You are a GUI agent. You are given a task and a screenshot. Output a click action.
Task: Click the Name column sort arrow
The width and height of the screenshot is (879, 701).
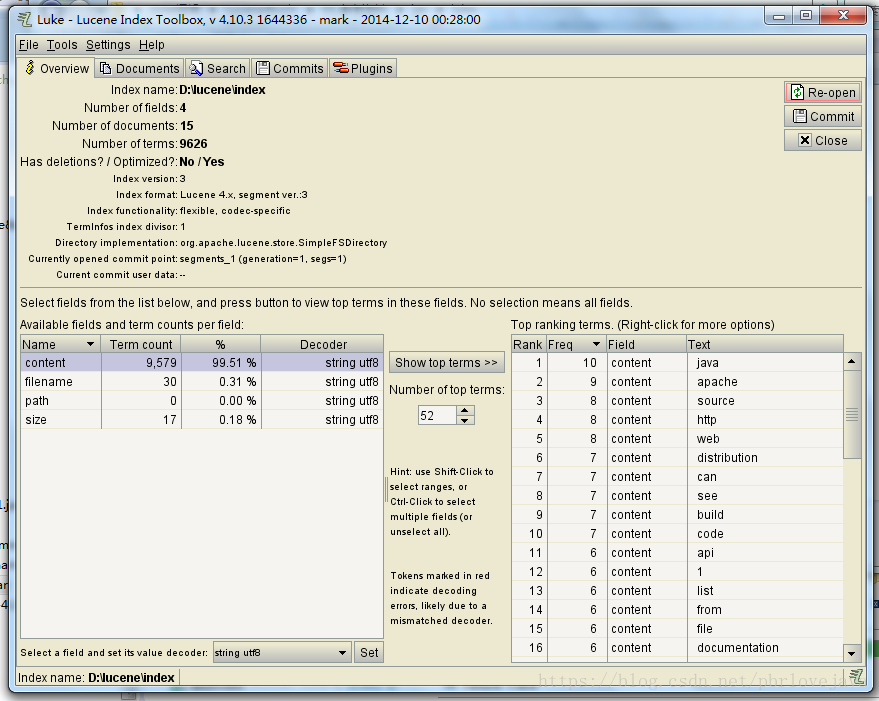point(90,344)
